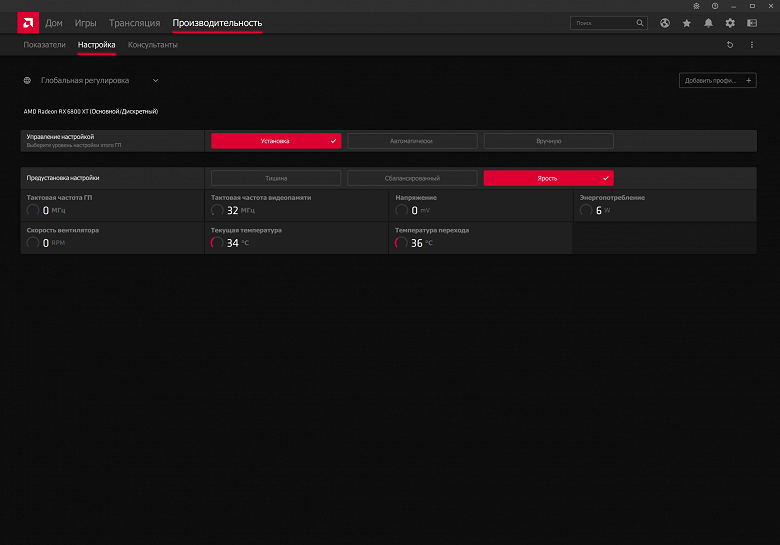
Task: Click the Напряжение gauge circle
Action: coord(401,210)
